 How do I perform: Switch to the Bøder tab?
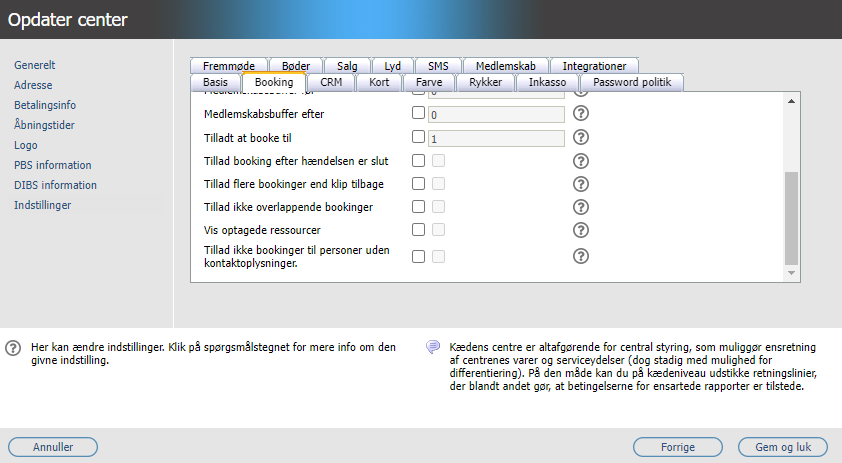296,66
